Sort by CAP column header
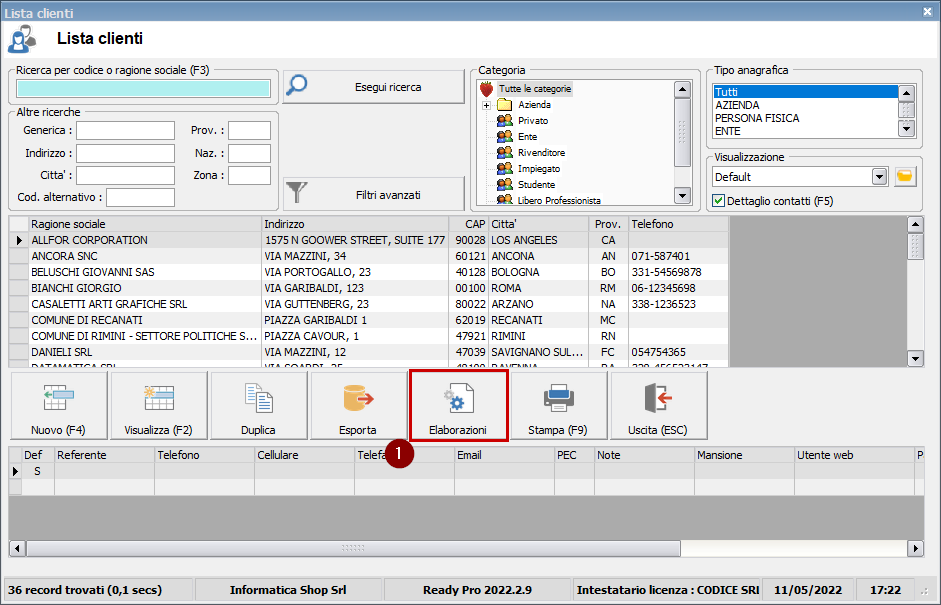This screenshot has width=941, height=605. pyautogui.click(x=469, y=224)
